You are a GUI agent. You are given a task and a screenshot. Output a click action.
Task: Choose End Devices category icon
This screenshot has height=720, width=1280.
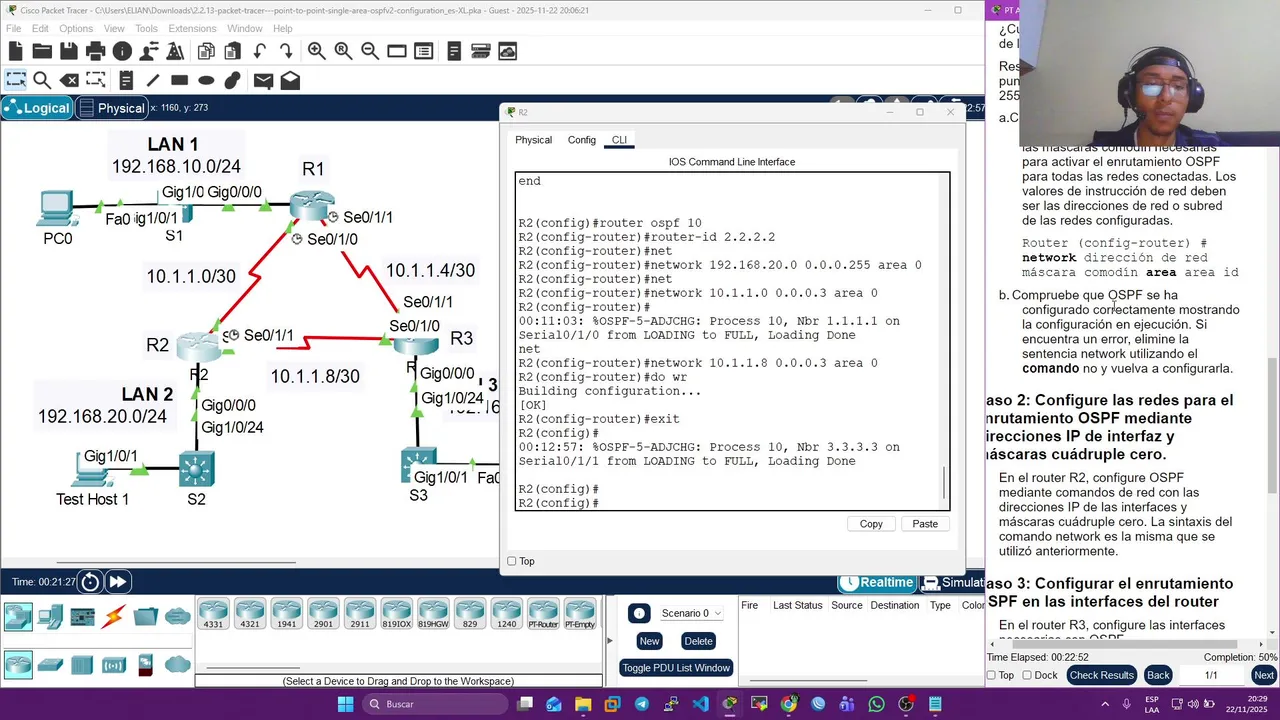pyautogui.click(x=51, y=617)
